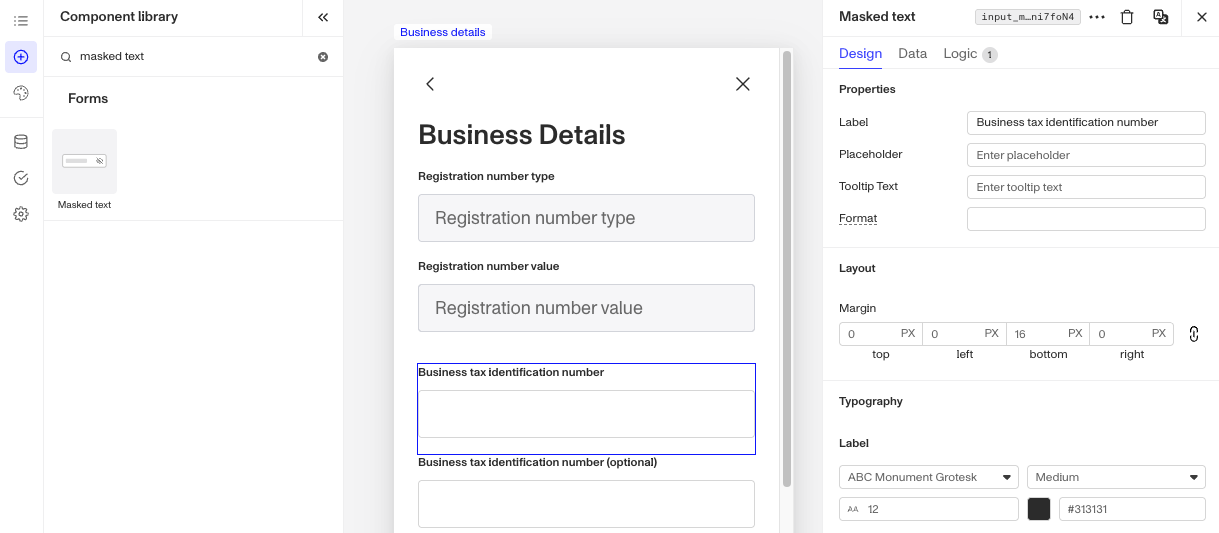The image size is (1219, 533).
Task: Click the Registration number type field
Action: tap(586, 218)
